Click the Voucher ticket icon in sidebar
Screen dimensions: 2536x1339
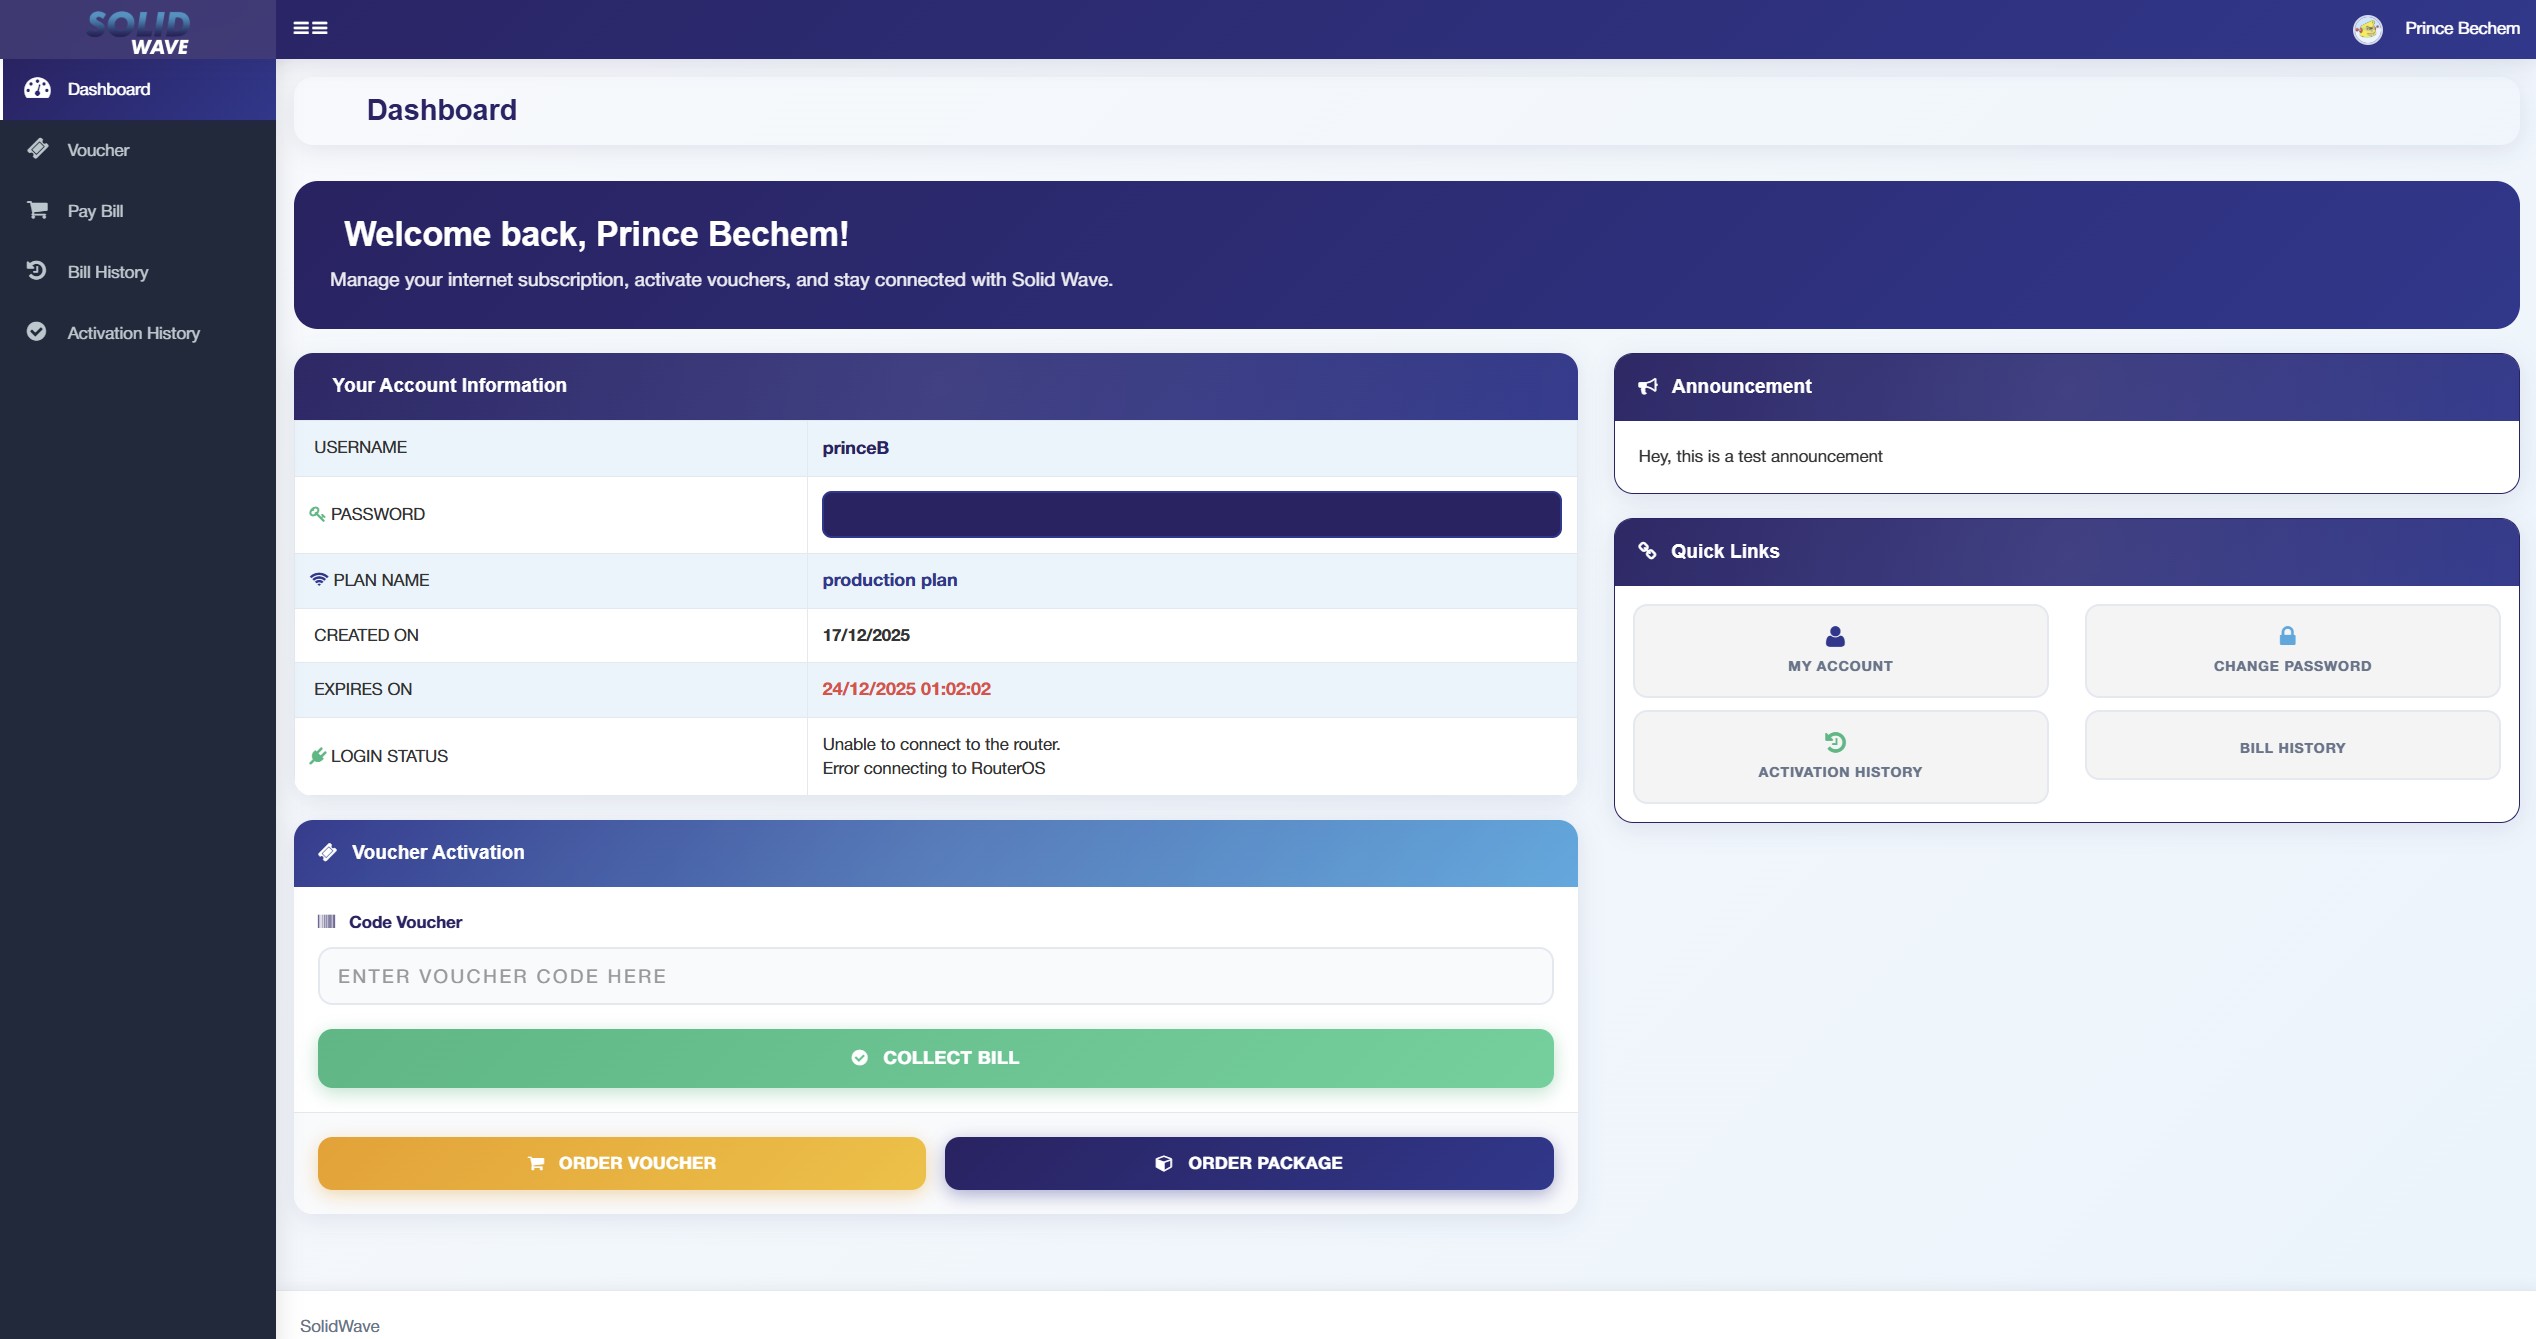38,149
